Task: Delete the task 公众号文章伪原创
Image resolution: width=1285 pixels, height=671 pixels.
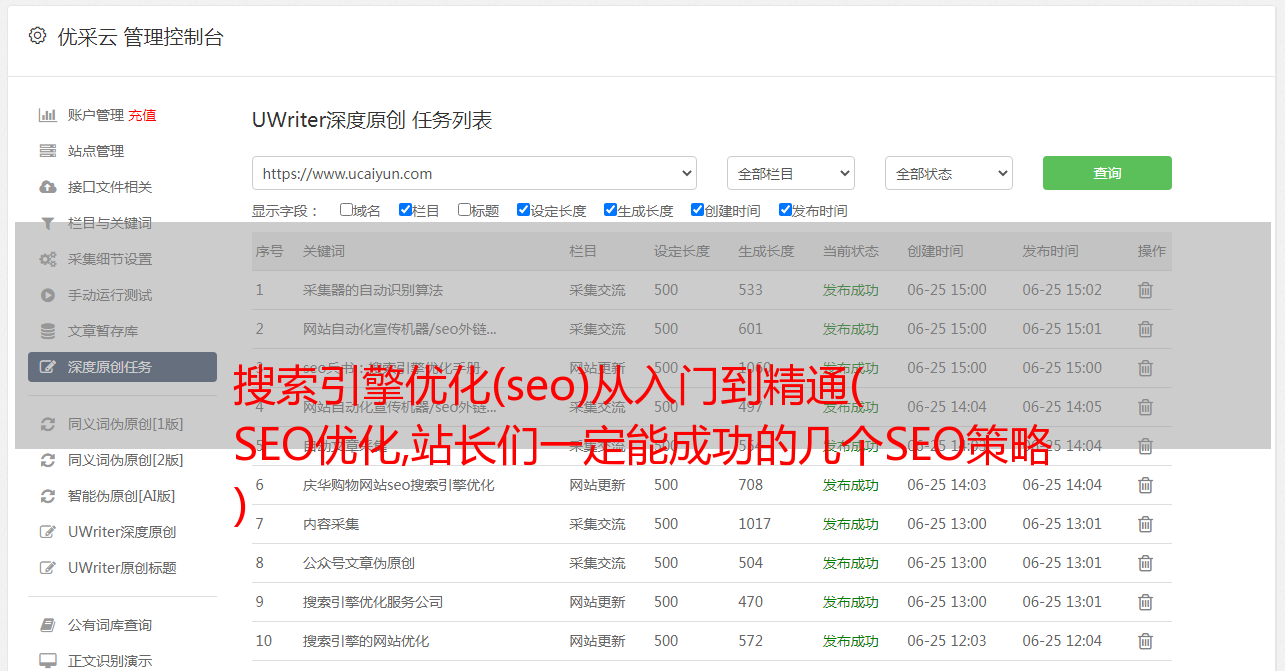Action: pos(1145,563)
